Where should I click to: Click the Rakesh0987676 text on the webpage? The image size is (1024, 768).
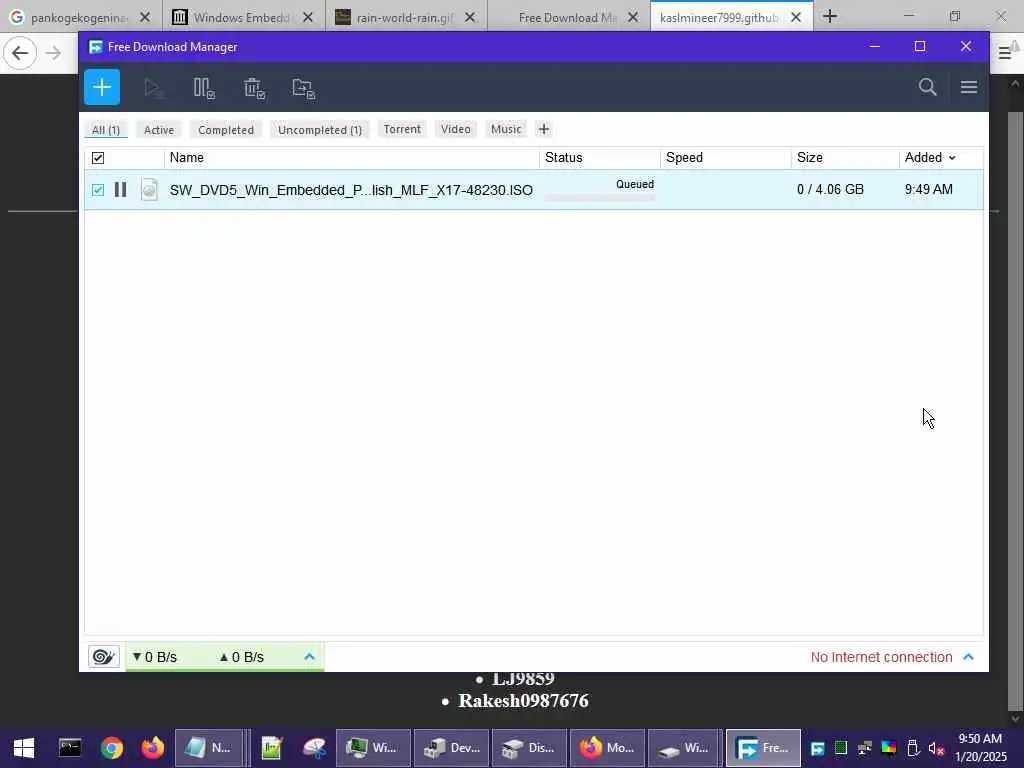tap(523, 701)
